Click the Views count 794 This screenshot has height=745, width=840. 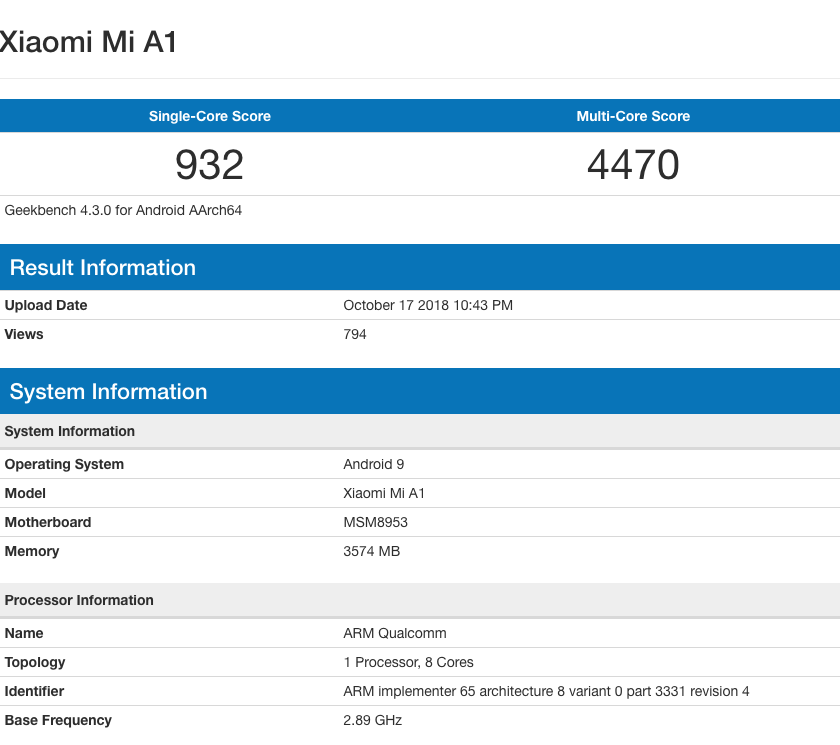point(355,334)
